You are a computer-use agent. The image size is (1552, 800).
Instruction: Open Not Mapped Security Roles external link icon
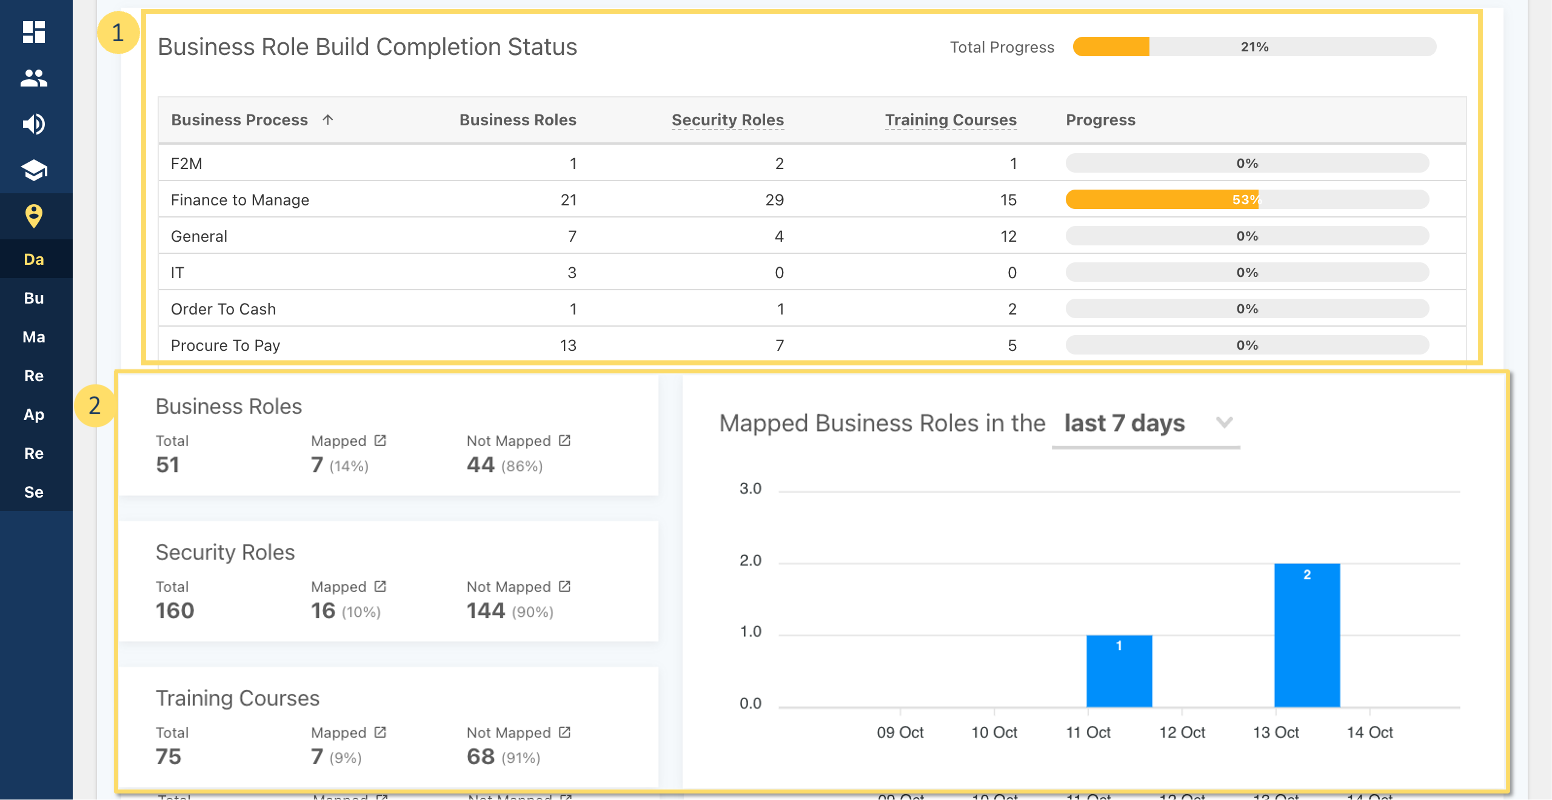(565, 586)
